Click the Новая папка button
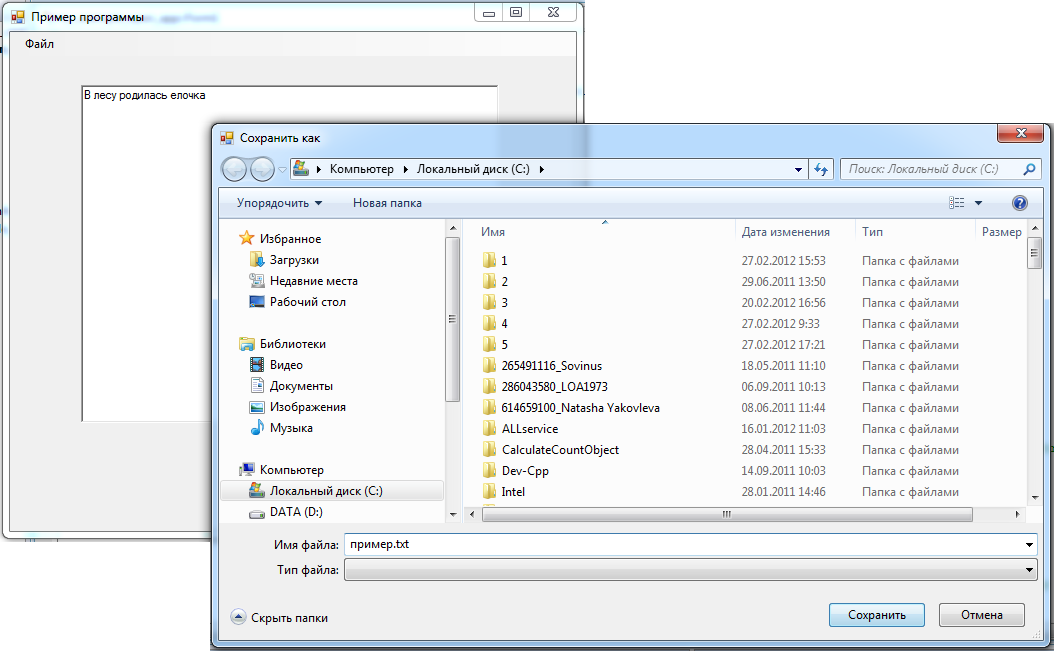The width and height of the screenshot is (1054, 651). click(x=387, y=203)
